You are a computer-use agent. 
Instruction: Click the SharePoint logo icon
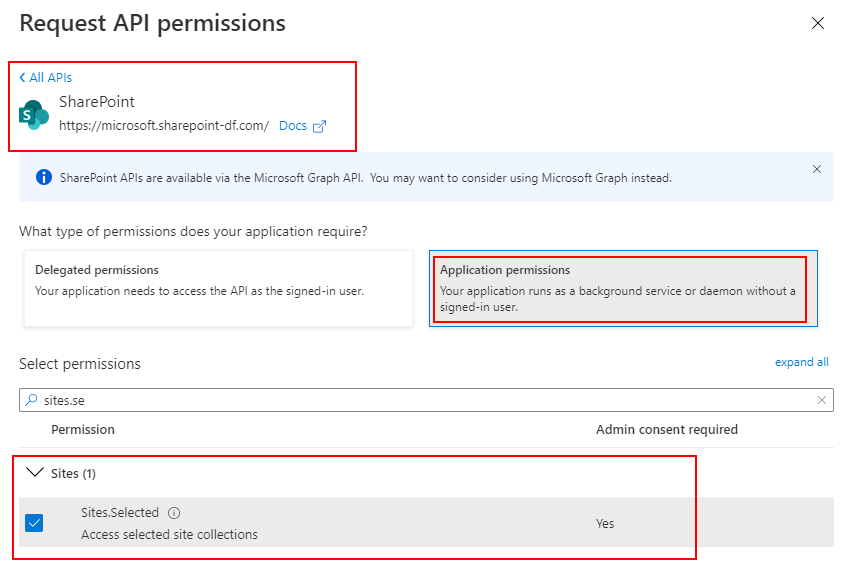coord(34,115)
